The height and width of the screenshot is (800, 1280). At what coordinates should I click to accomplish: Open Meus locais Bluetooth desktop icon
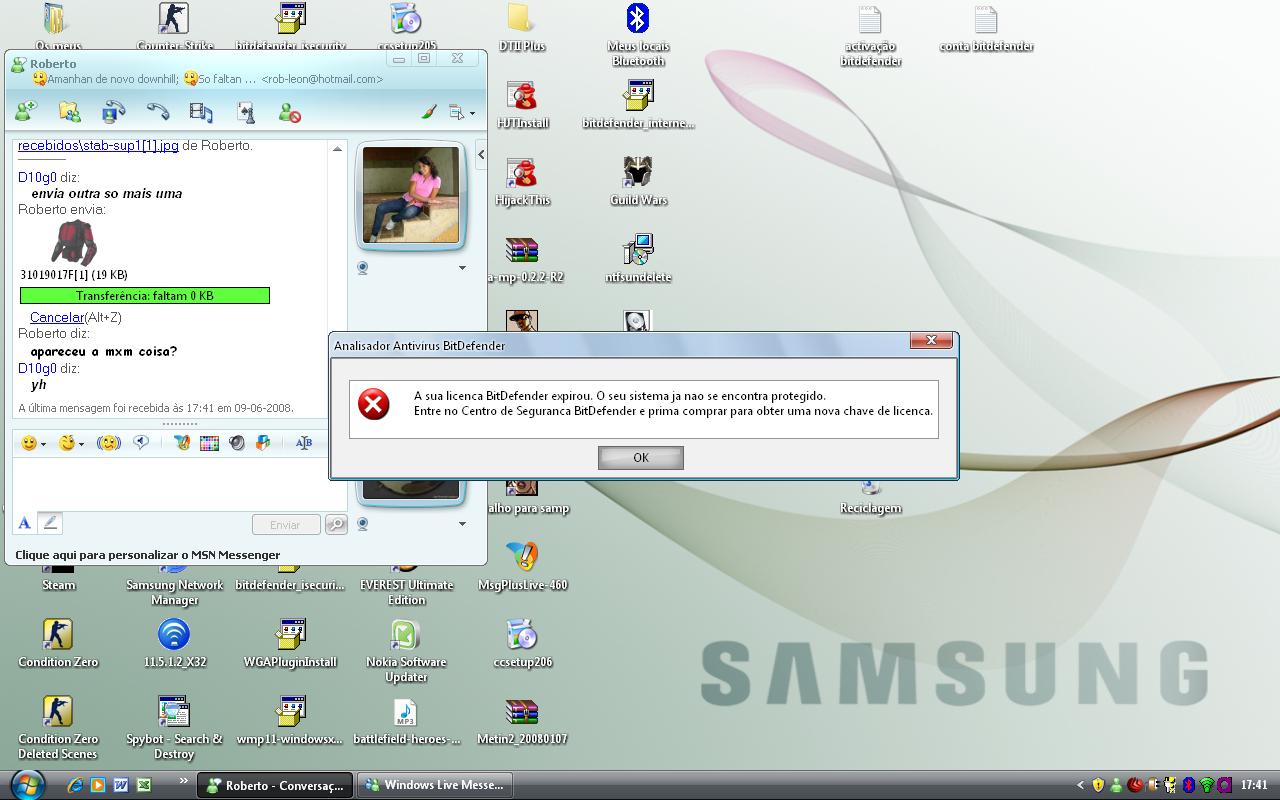[x=638, y=35]
